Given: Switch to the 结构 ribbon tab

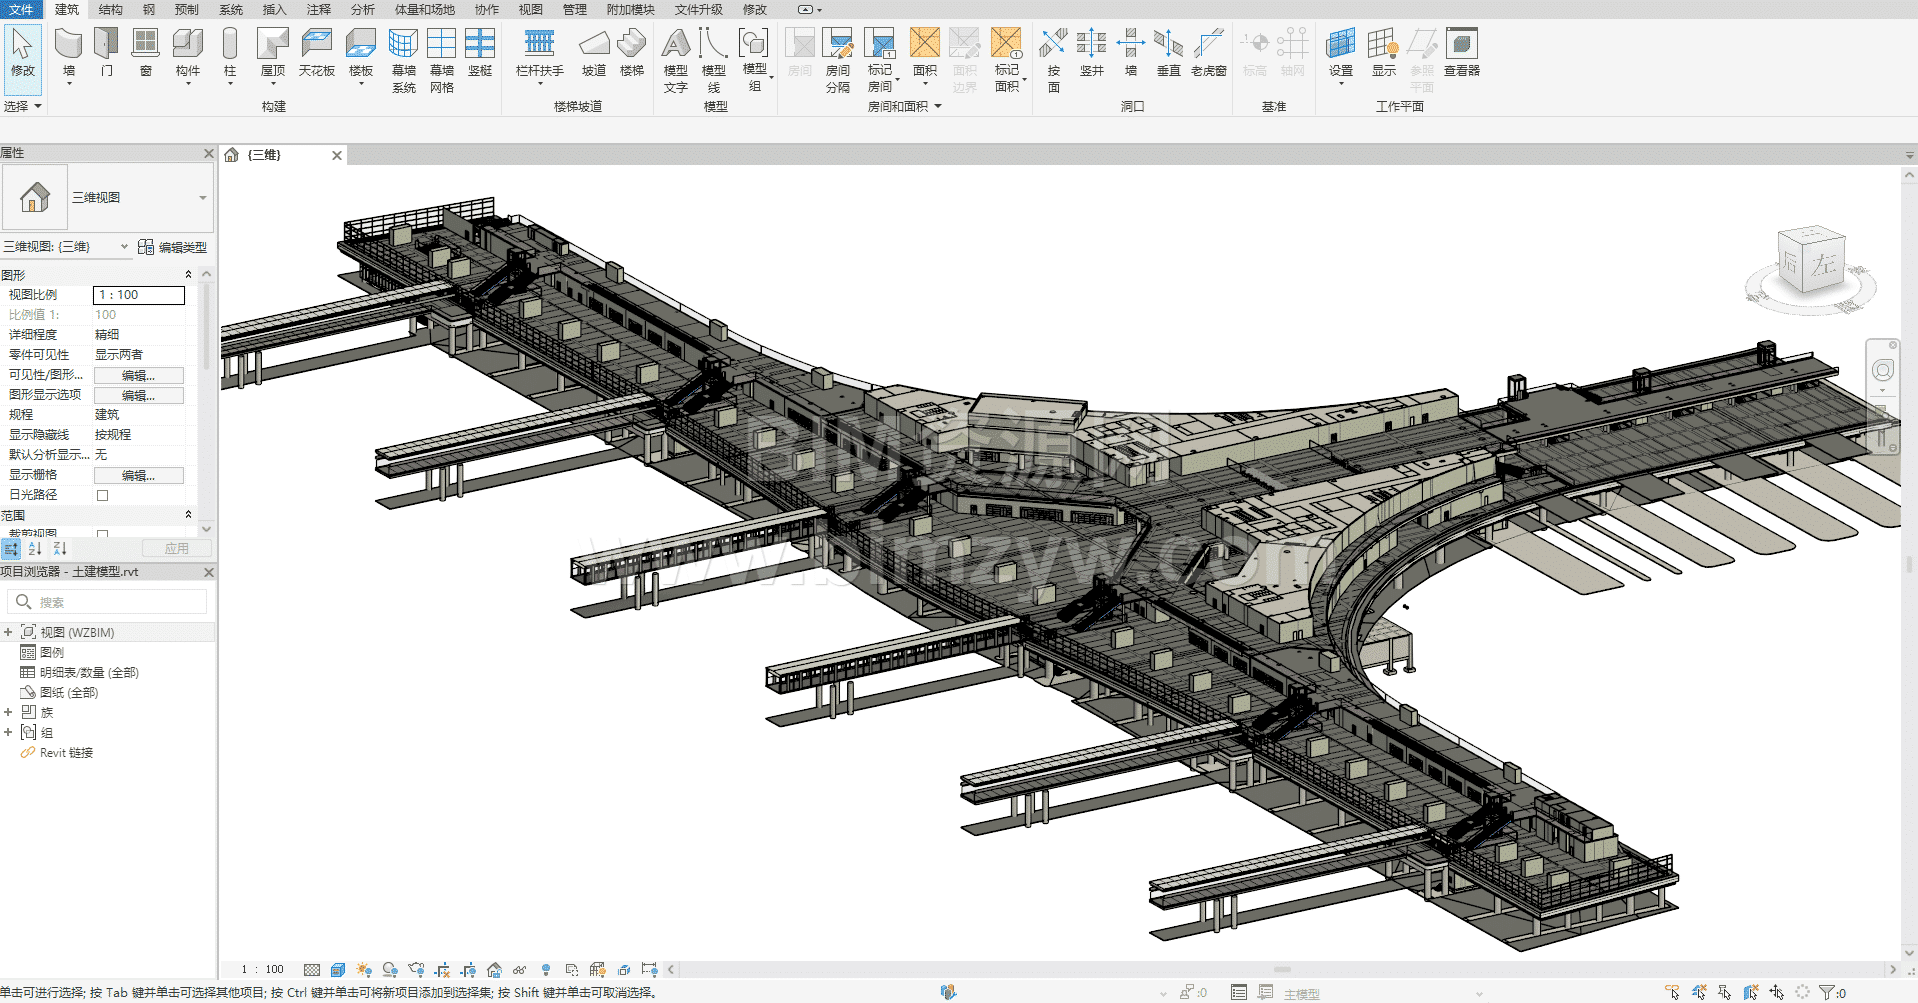Looking at the screenshot, I should (x=111, y=10).
